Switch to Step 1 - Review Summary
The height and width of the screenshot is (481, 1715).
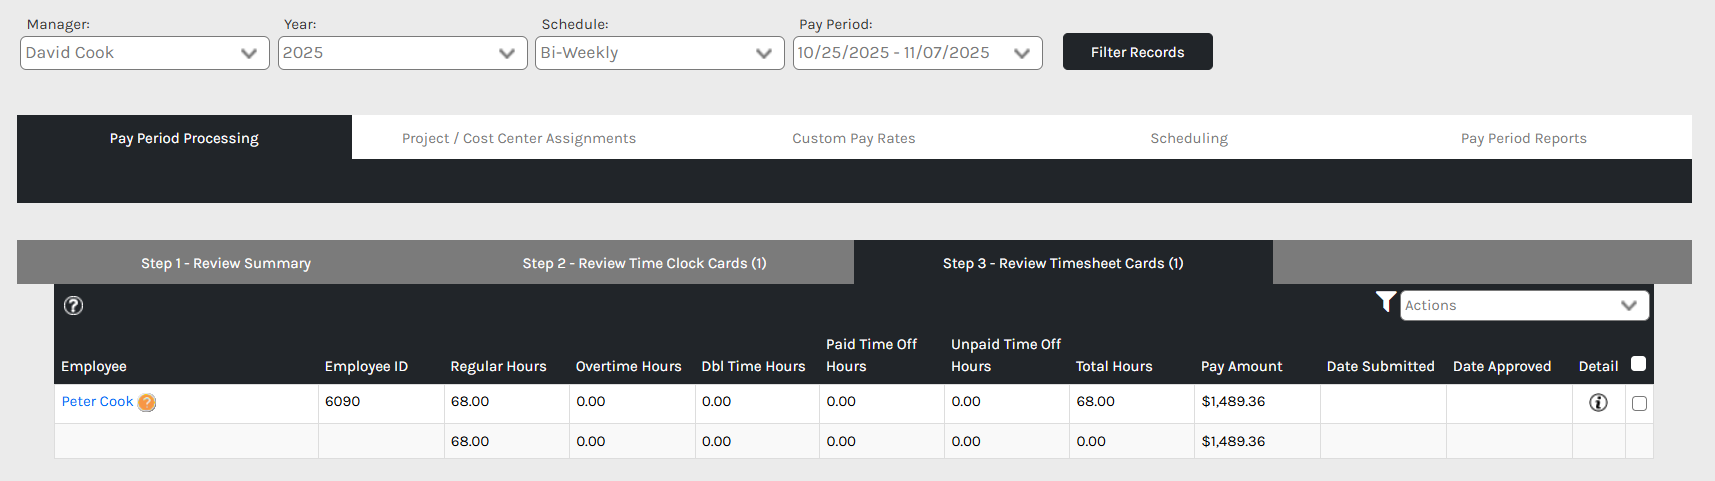click(226, 263)
